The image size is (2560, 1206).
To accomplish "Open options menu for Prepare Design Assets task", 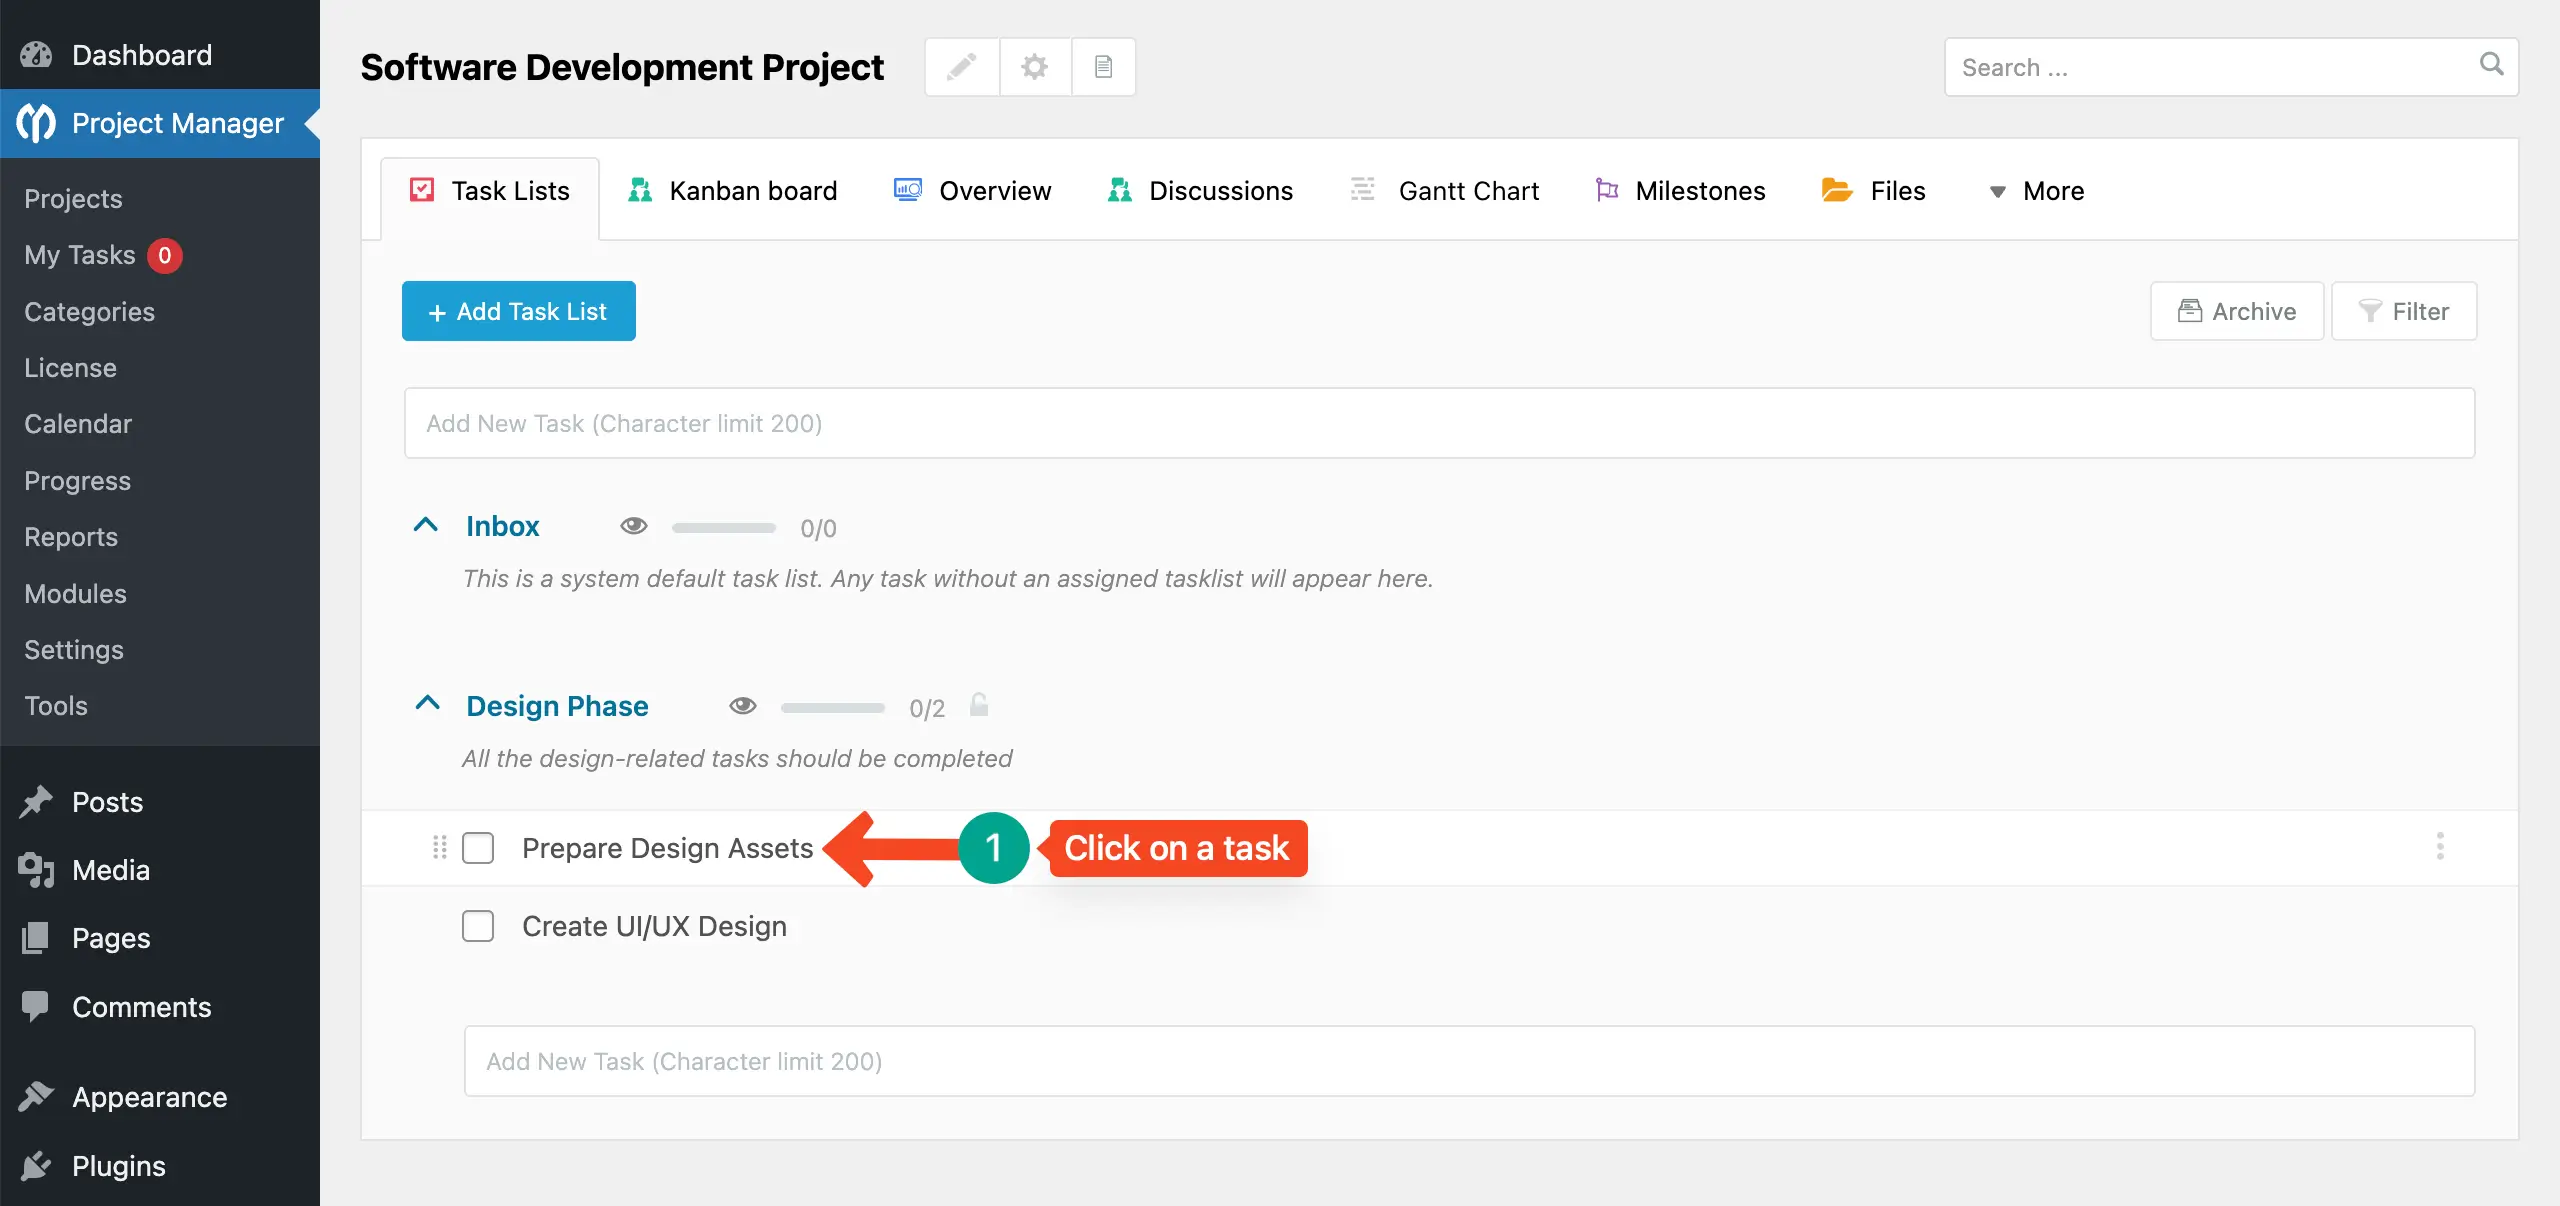I will point(2441,848).
